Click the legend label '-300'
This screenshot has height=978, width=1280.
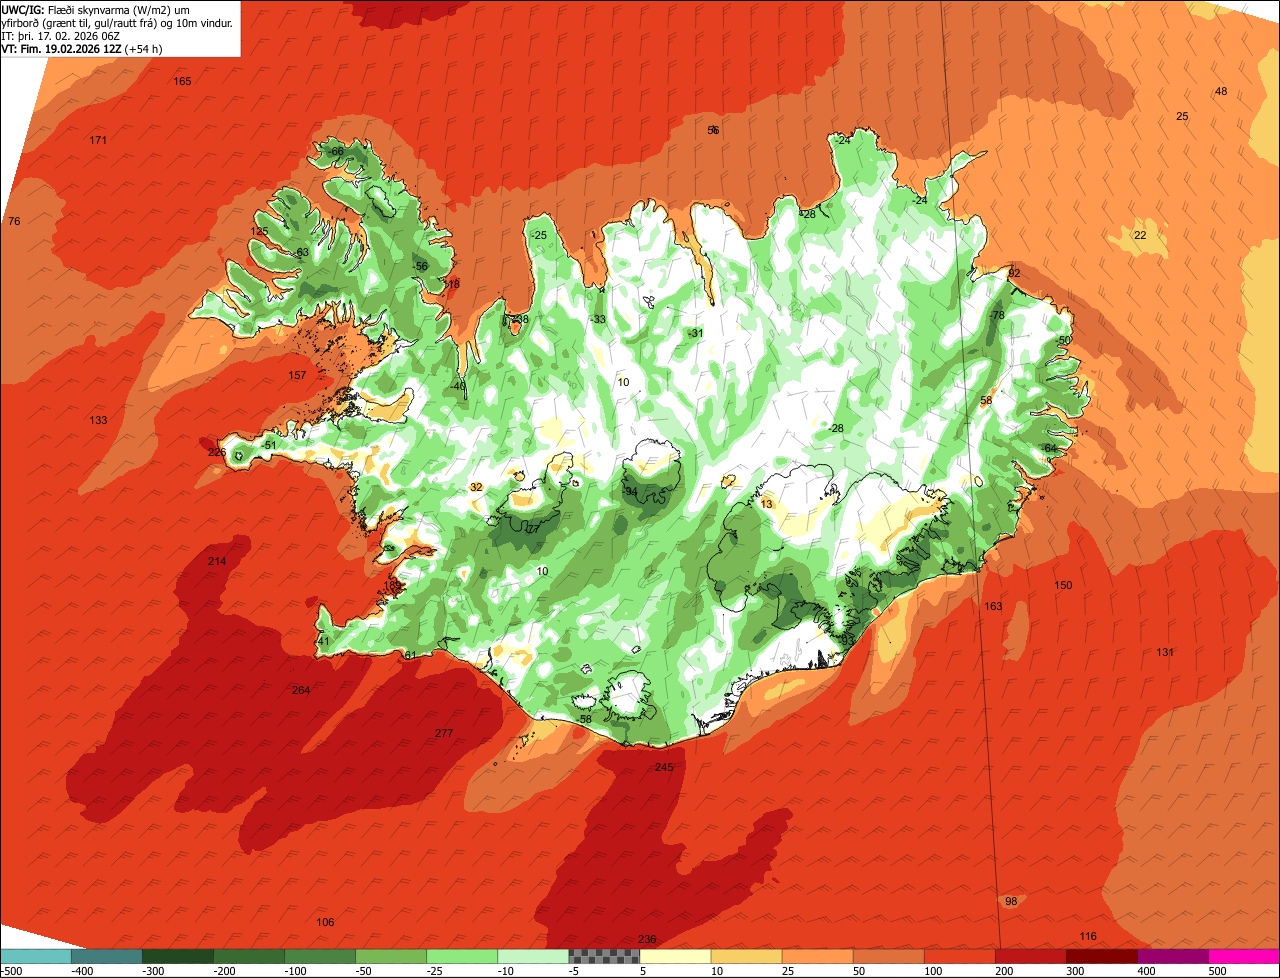(152, 970)
